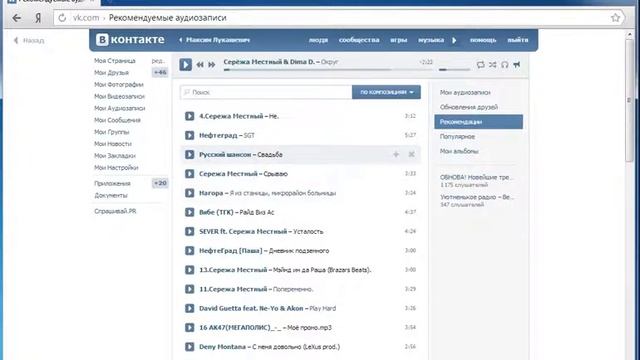This screenshot has height=360, width=640.
Task: Click the browser back arrow
Action: coord(16,18)
